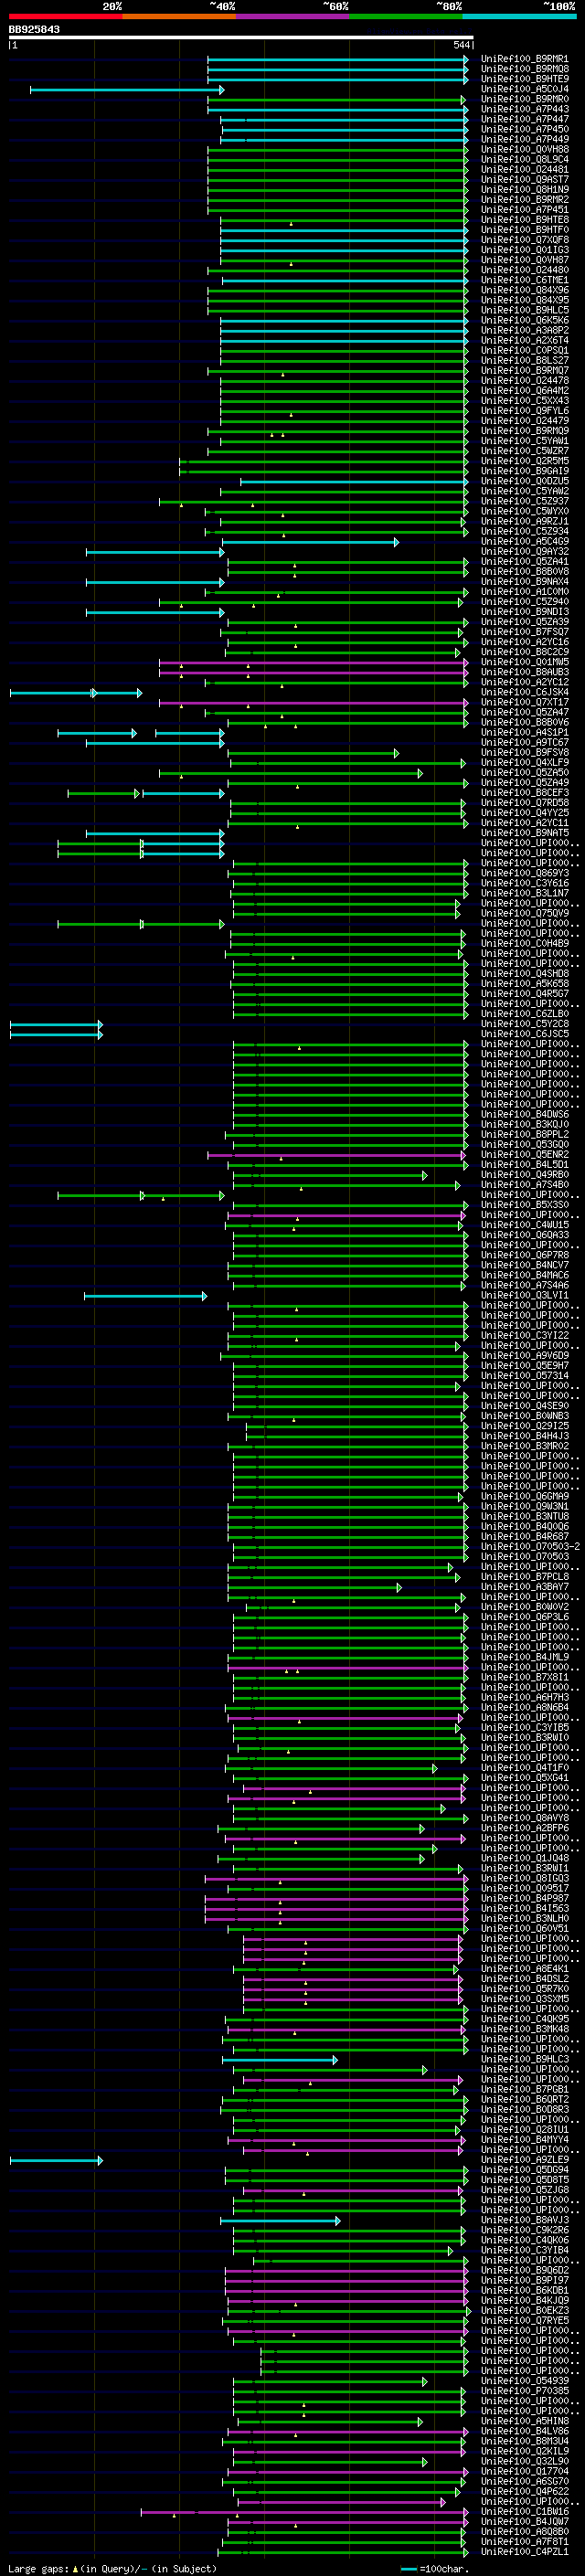Image resolution: width=585 pixels, height=2576 pixels.
Task: Select hit label UniRef100_A5C4G9
Action: pos(524,541)
